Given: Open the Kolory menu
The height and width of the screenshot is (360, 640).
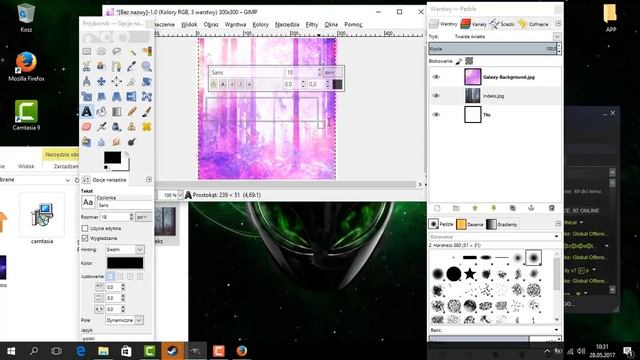Looking at the screenshot, I should (x=260, y=24).
